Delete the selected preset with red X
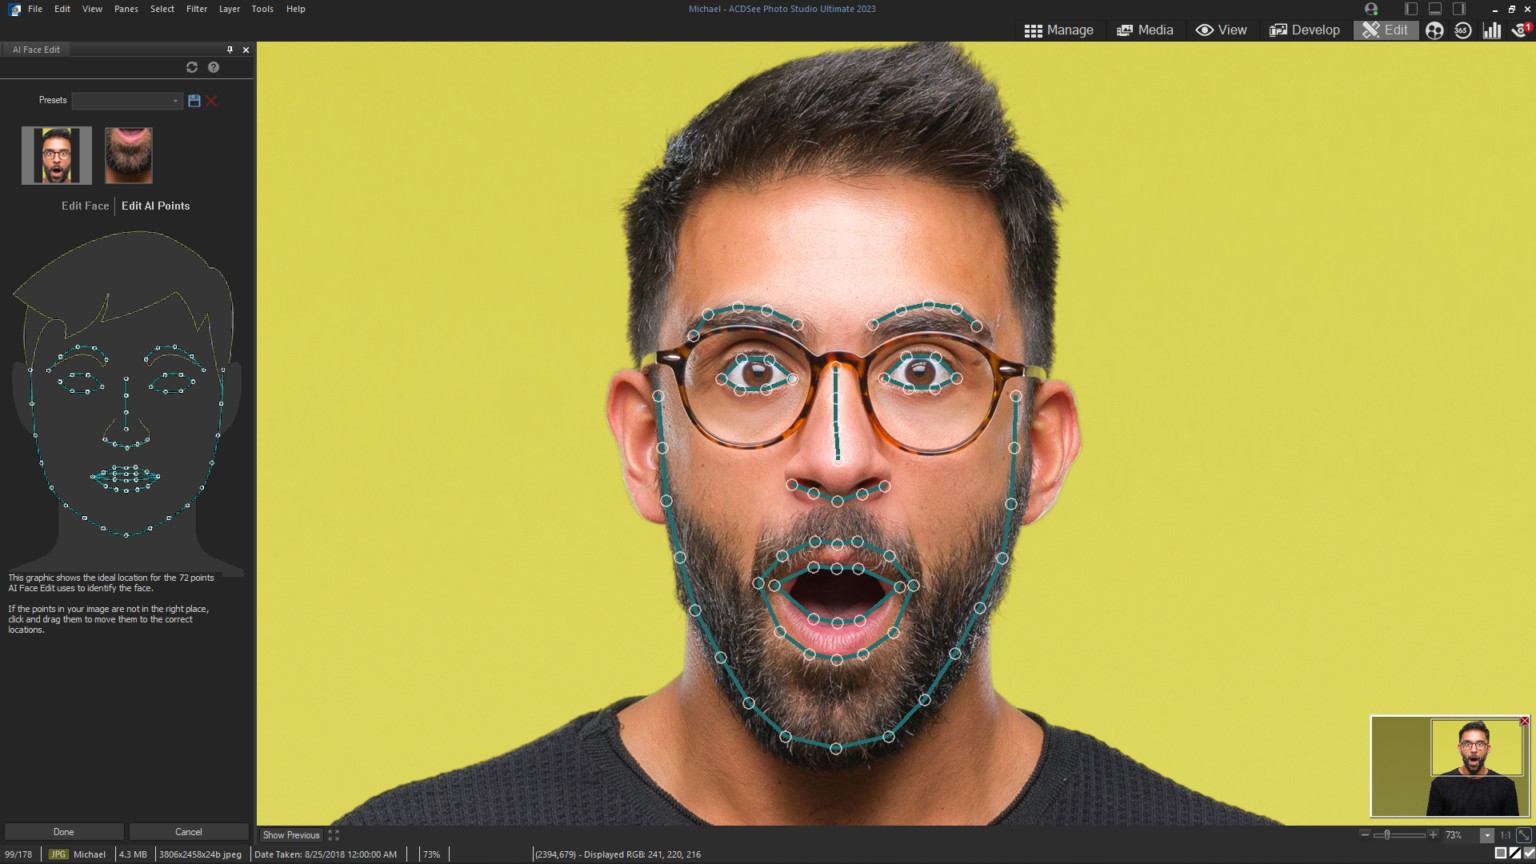This screenshot has height=864, width=1536. click(x=211, y=100)
